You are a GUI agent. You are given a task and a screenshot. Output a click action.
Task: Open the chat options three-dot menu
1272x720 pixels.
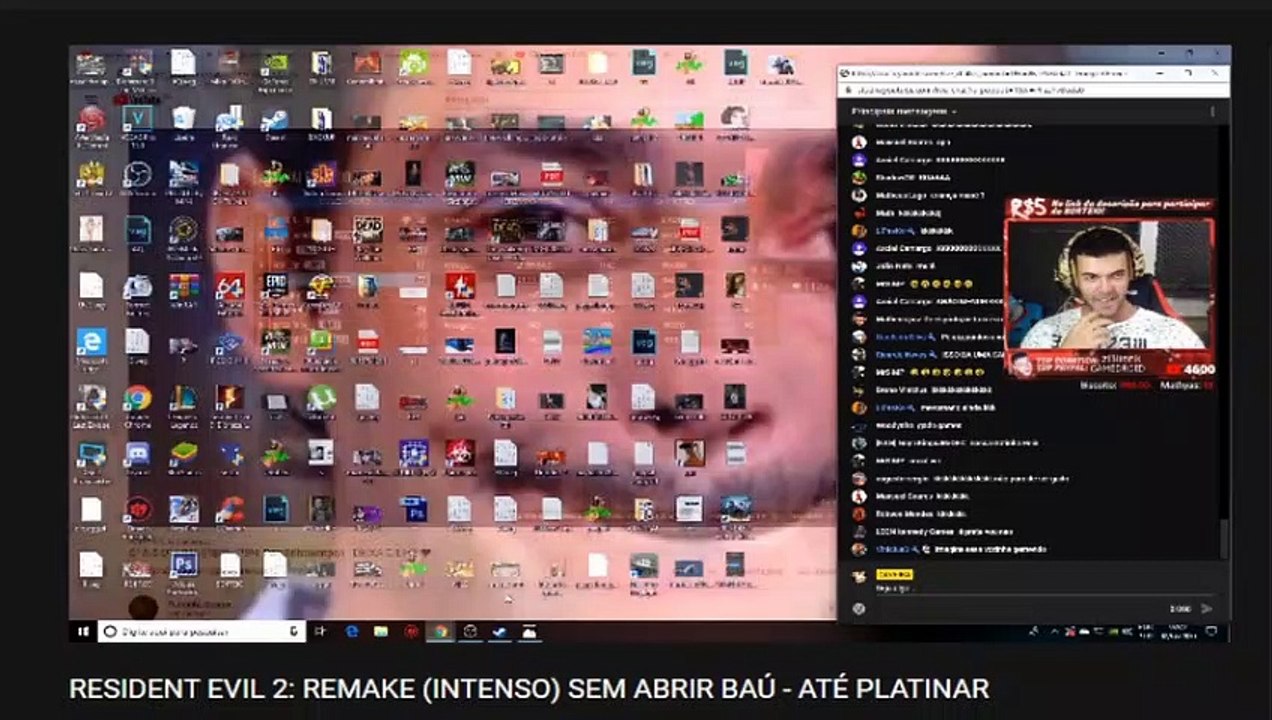pyautogui.click(x=1213, y=111)
